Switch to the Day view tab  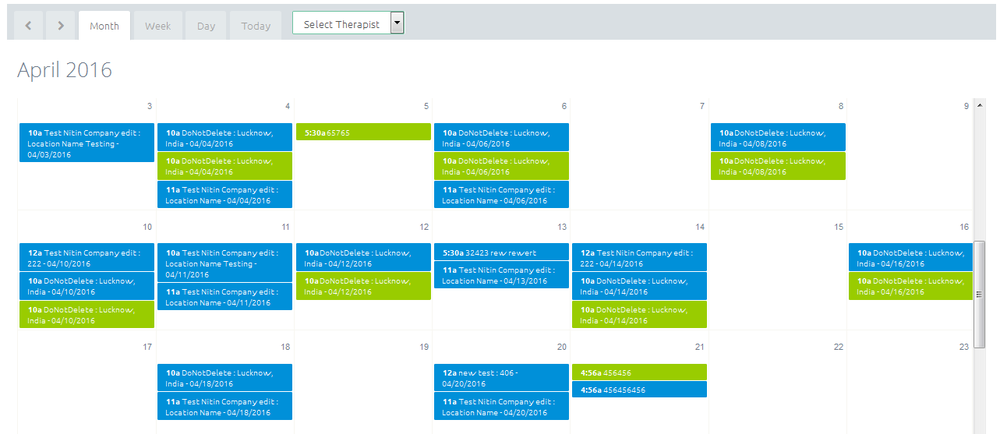coord(206,25)
